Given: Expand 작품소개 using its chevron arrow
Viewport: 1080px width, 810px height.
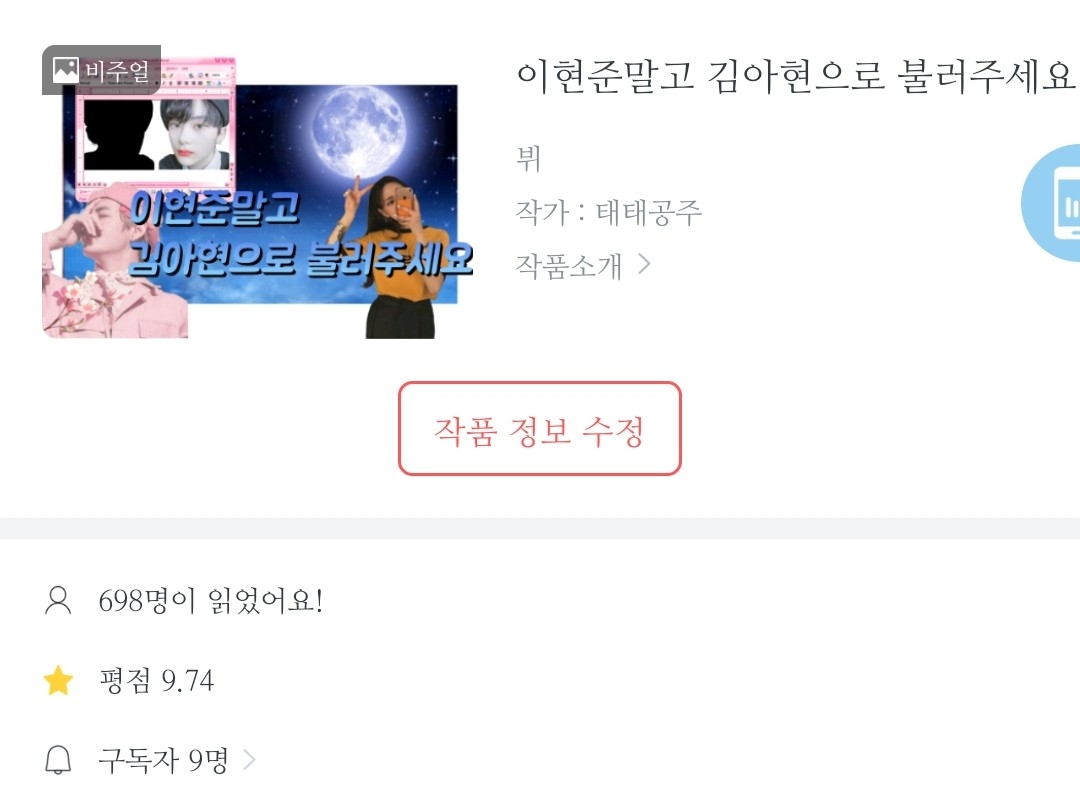Looking at the screenshot, I should click(644, 264).
